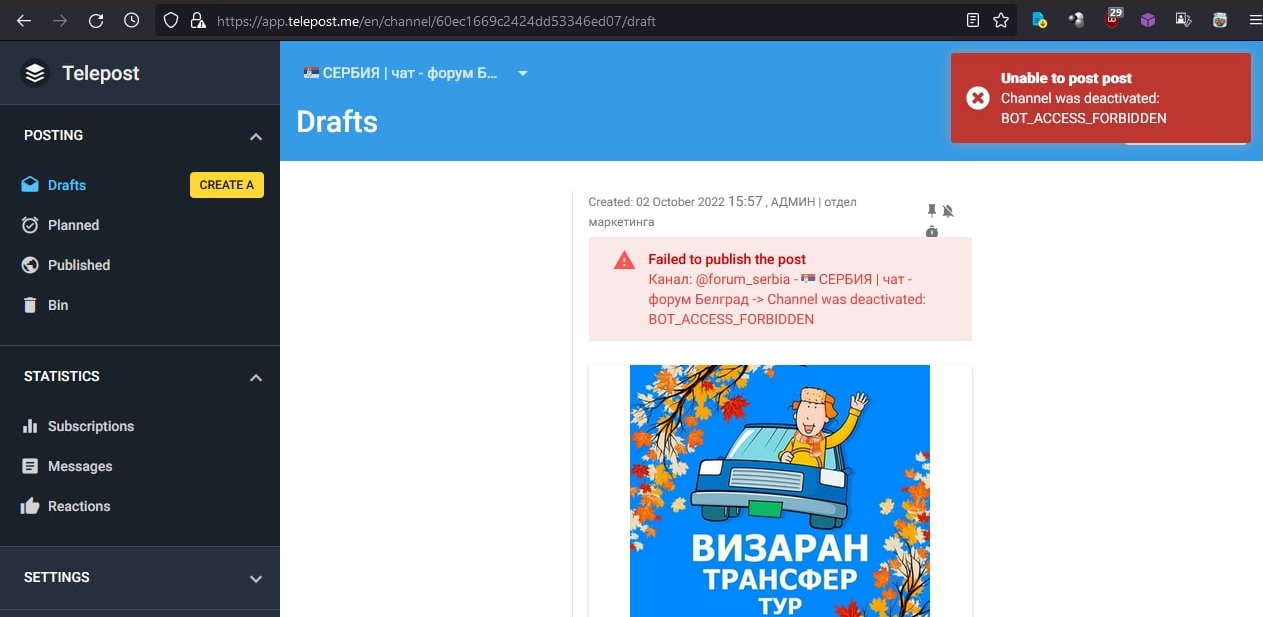Click the Telepost brand name
This screenshot has height=617, width=1263.
coord(101,73)
